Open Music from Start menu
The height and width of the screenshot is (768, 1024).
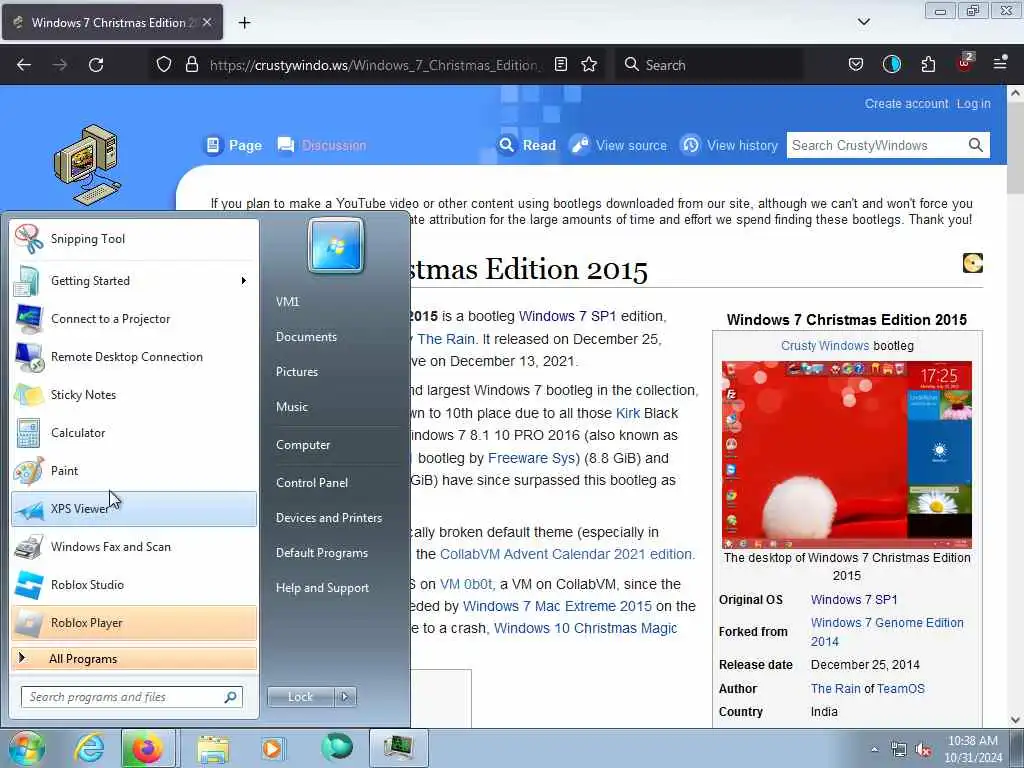pyautogui.click(x=292, y=407)
